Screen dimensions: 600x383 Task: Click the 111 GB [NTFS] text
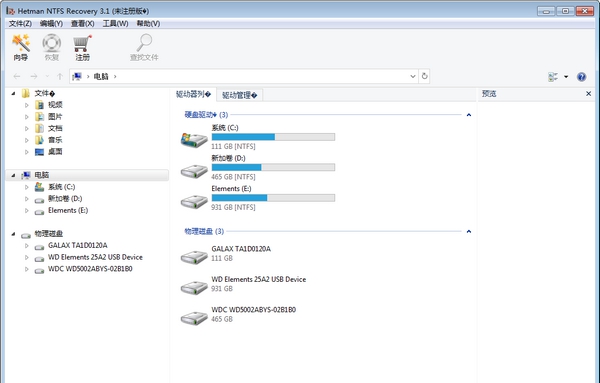(233, 147)
